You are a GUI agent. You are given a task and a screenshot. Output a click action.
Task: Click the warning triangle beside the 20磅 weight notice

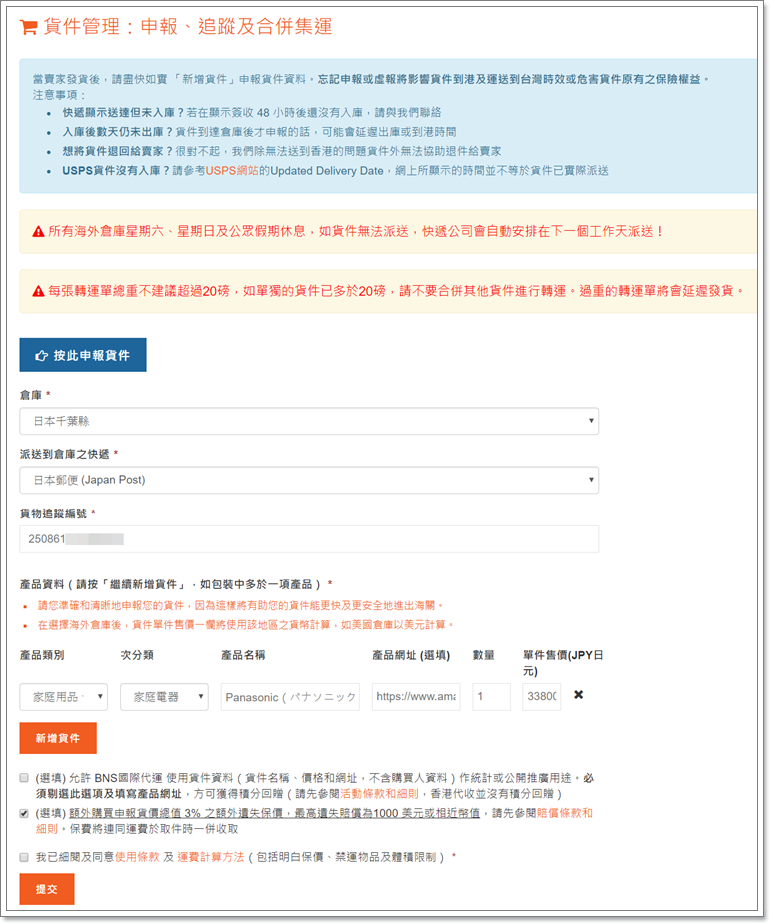pyautogui.click(x=38, y=291)
